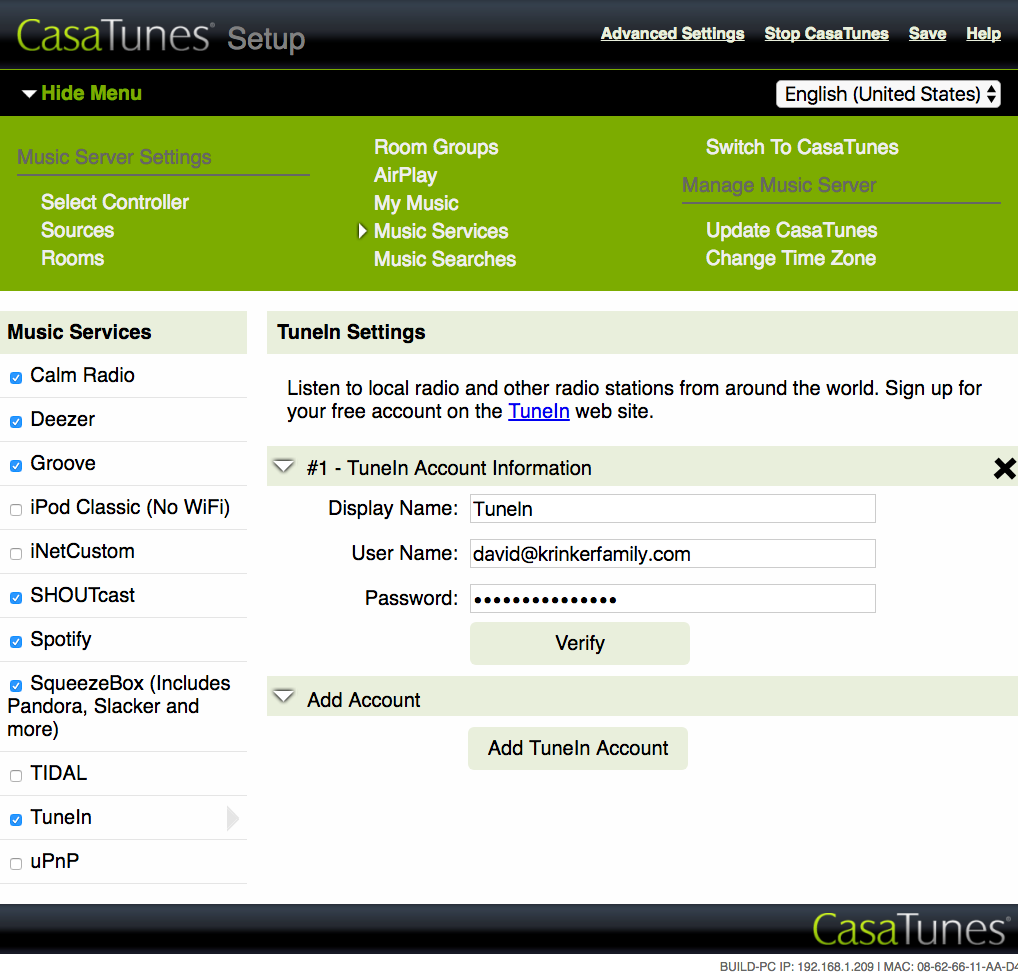Click the Verify button
The width and height of the screenshot is (1018, 976).
point(580,643)
